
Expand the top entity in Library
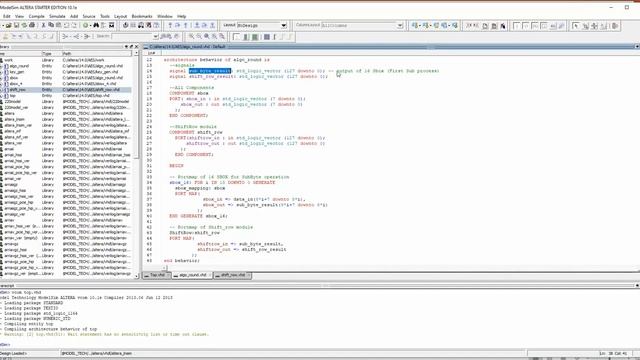[x=2, y=96]
